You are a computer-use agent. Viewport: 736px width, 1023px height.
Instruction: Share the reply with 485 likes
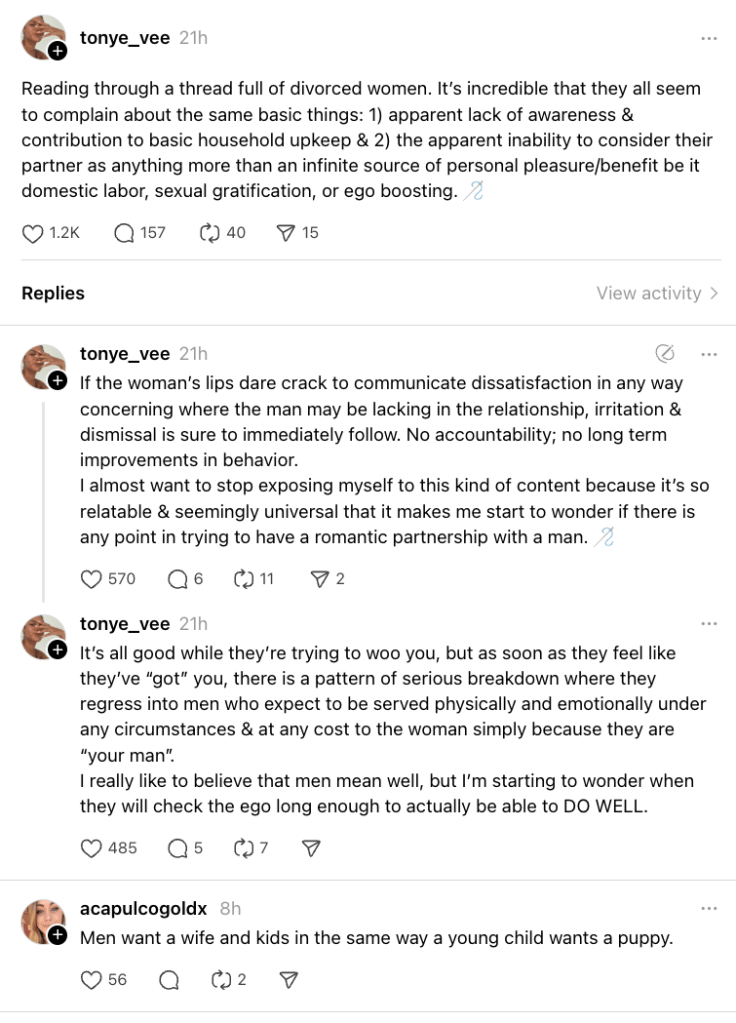click(x=311, y=848)
